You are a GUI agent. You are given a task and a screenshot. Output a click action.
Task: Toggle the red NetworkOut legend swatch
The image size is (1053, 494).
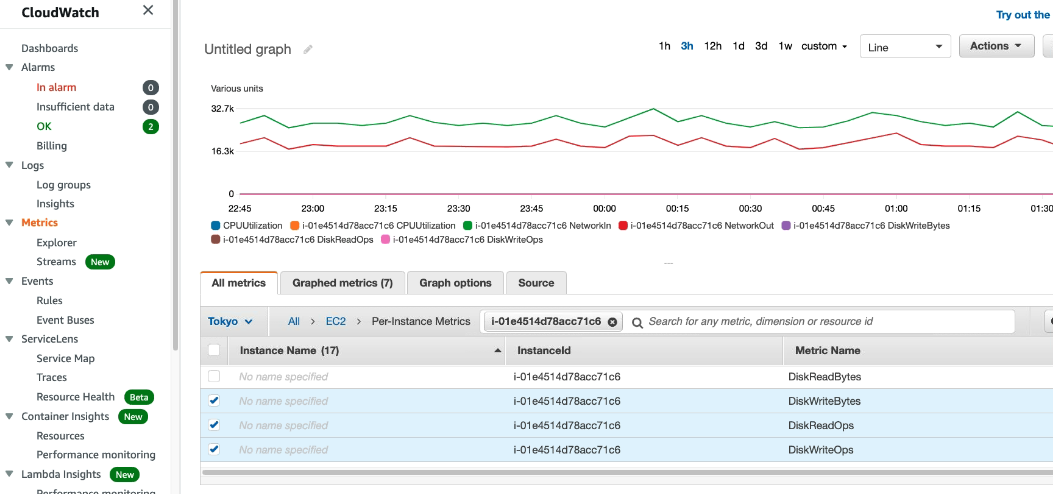(x=623, y=226)
